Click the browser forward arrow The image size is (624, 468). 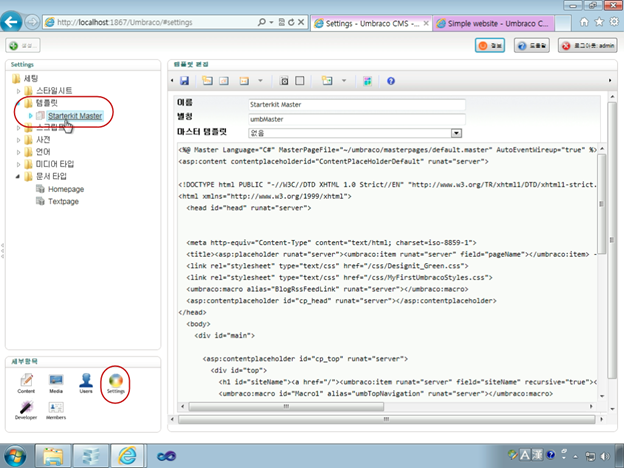(33, 22)
